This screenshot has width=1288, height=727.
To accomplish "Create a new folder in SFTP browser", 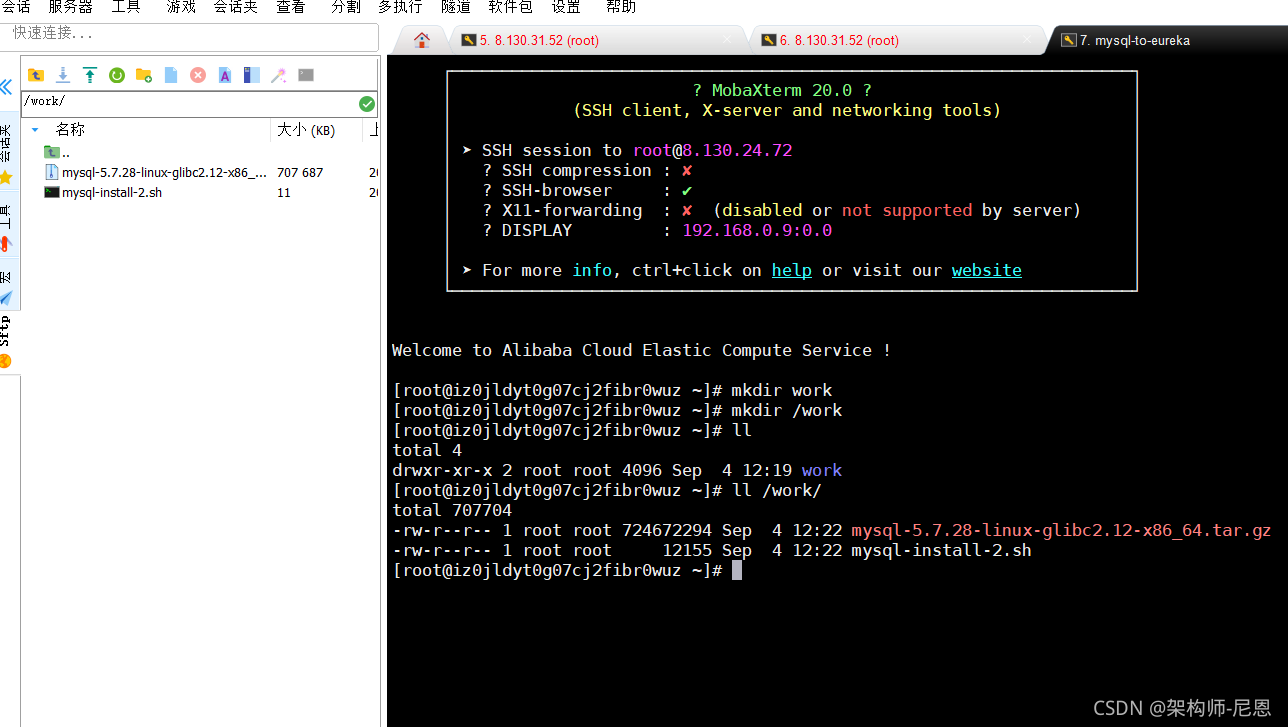I will [144, 75].
